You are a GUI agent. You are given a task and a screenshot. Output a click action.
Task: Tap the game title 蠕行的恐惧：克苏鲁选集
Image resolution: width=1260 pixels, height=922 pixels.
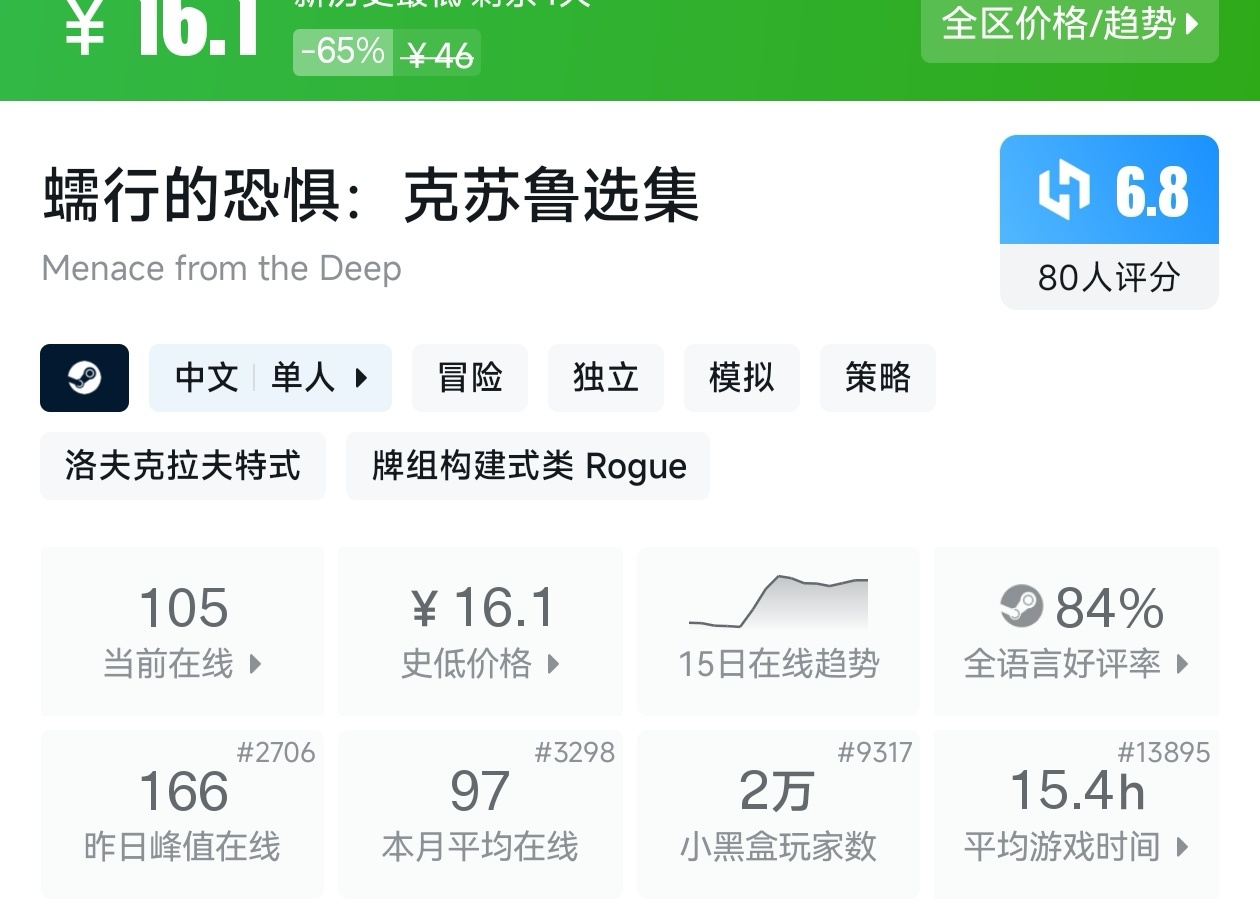point(371,195)
